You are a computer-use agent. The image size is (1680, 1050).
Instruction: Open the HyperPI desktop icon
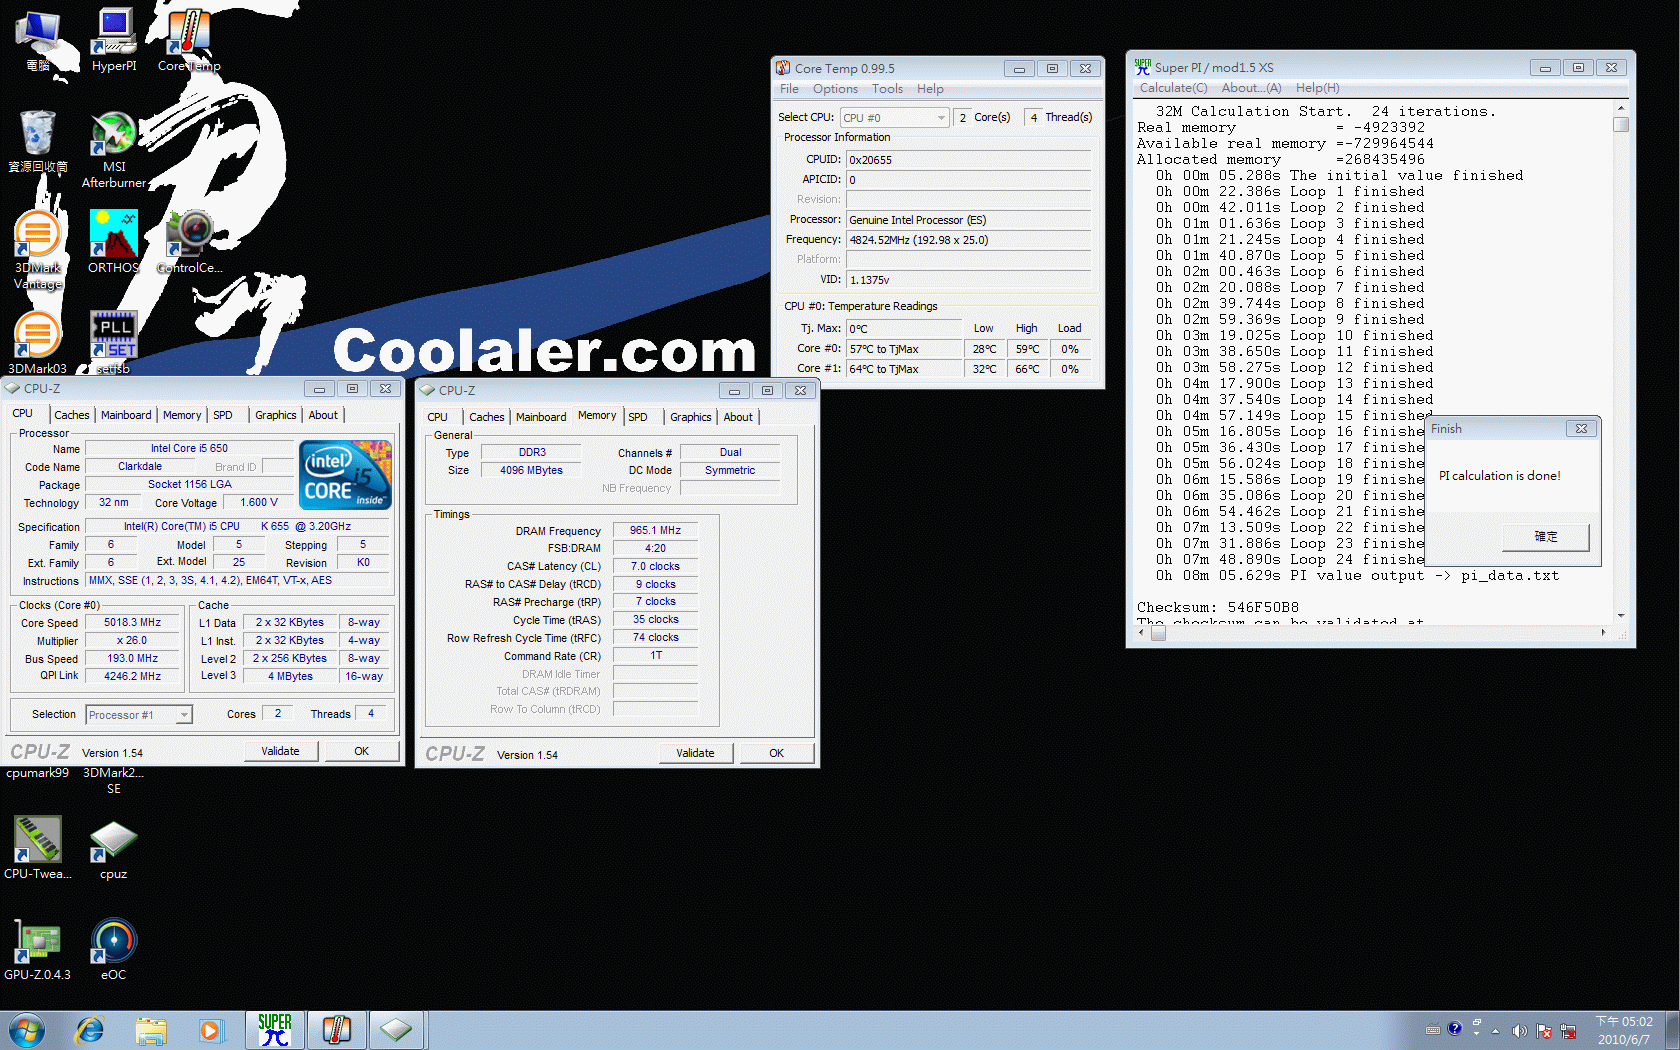coord(114,40)
